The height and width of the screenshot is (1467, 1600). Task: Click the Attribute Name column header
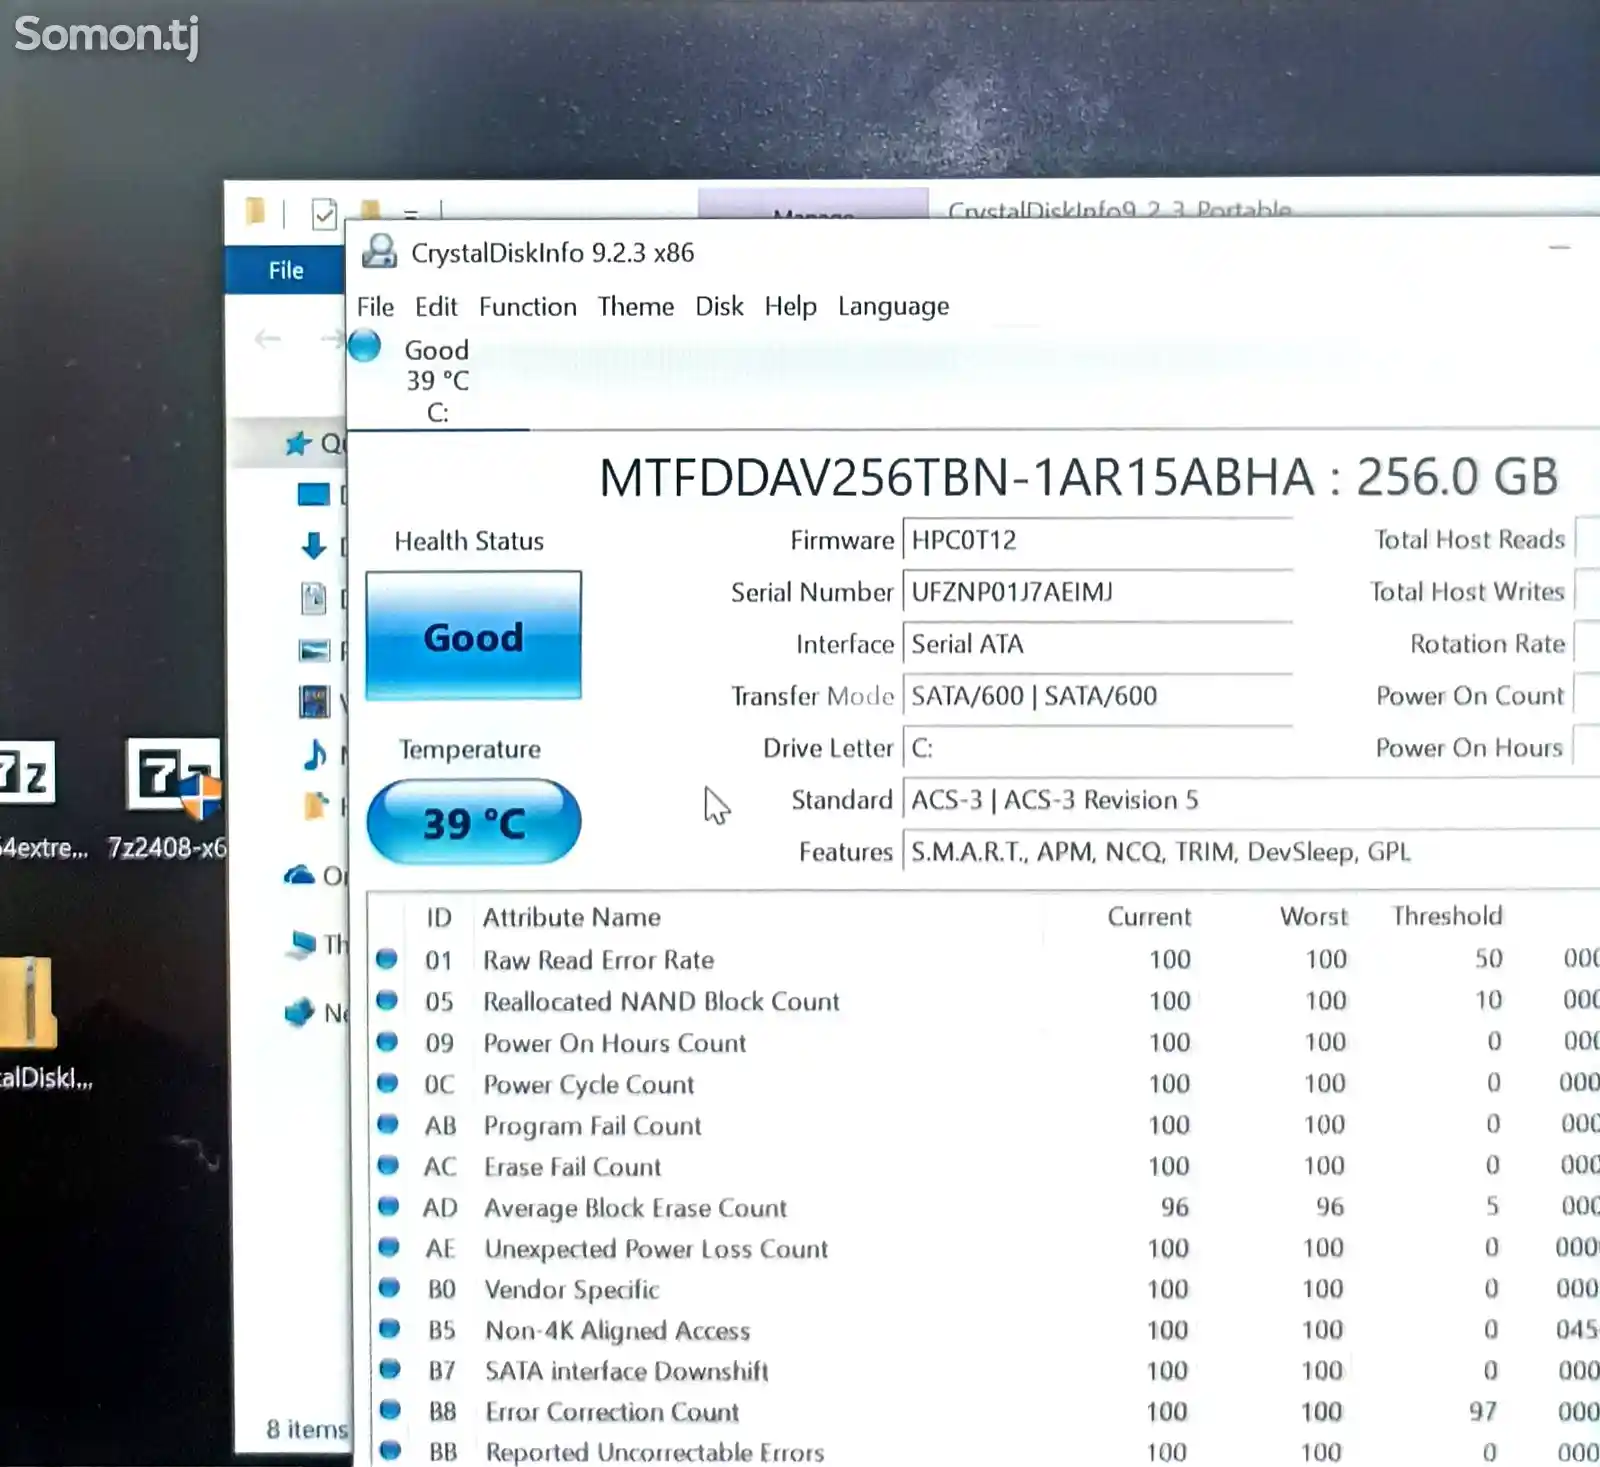(572, 917)
